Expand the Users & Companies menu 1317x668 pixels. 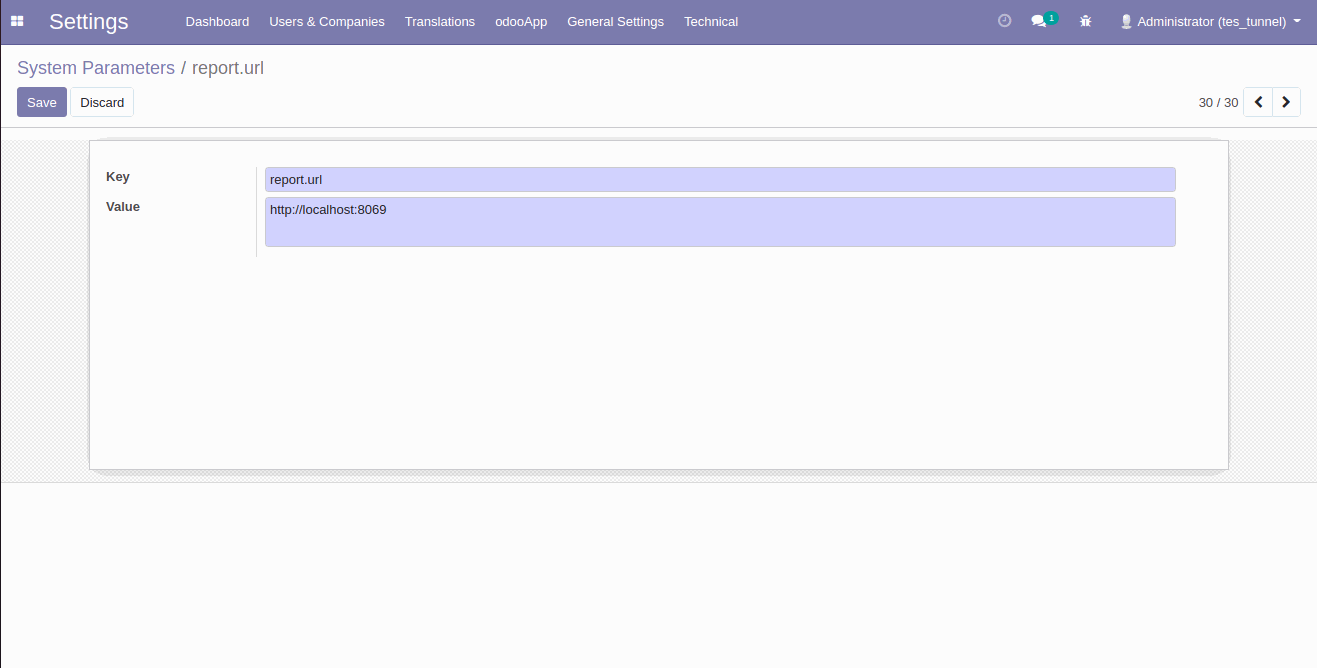coord(327,21)
